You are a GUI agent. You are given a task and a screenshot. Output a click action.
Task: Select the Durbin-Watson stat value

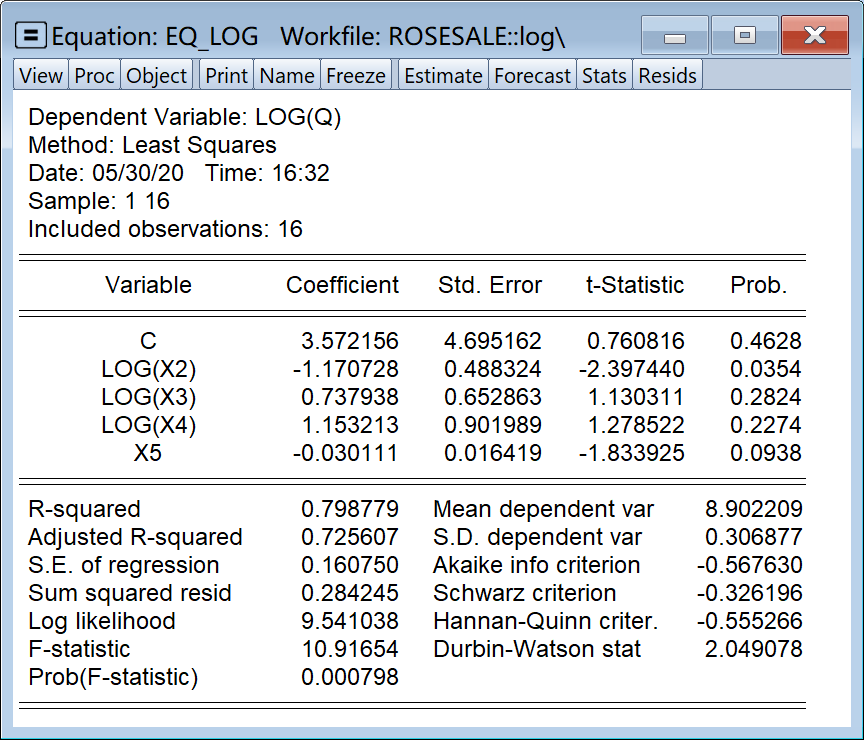click(755, 649)
